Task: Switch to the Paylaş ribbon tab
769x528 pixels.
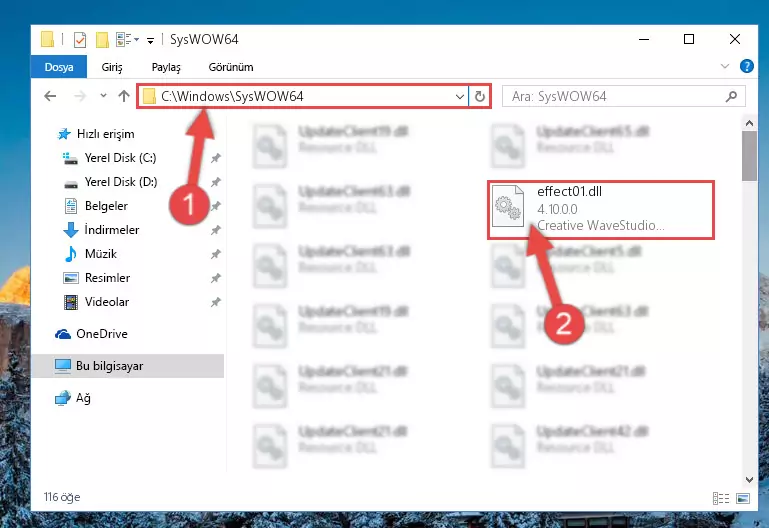Action: (166, 67)
